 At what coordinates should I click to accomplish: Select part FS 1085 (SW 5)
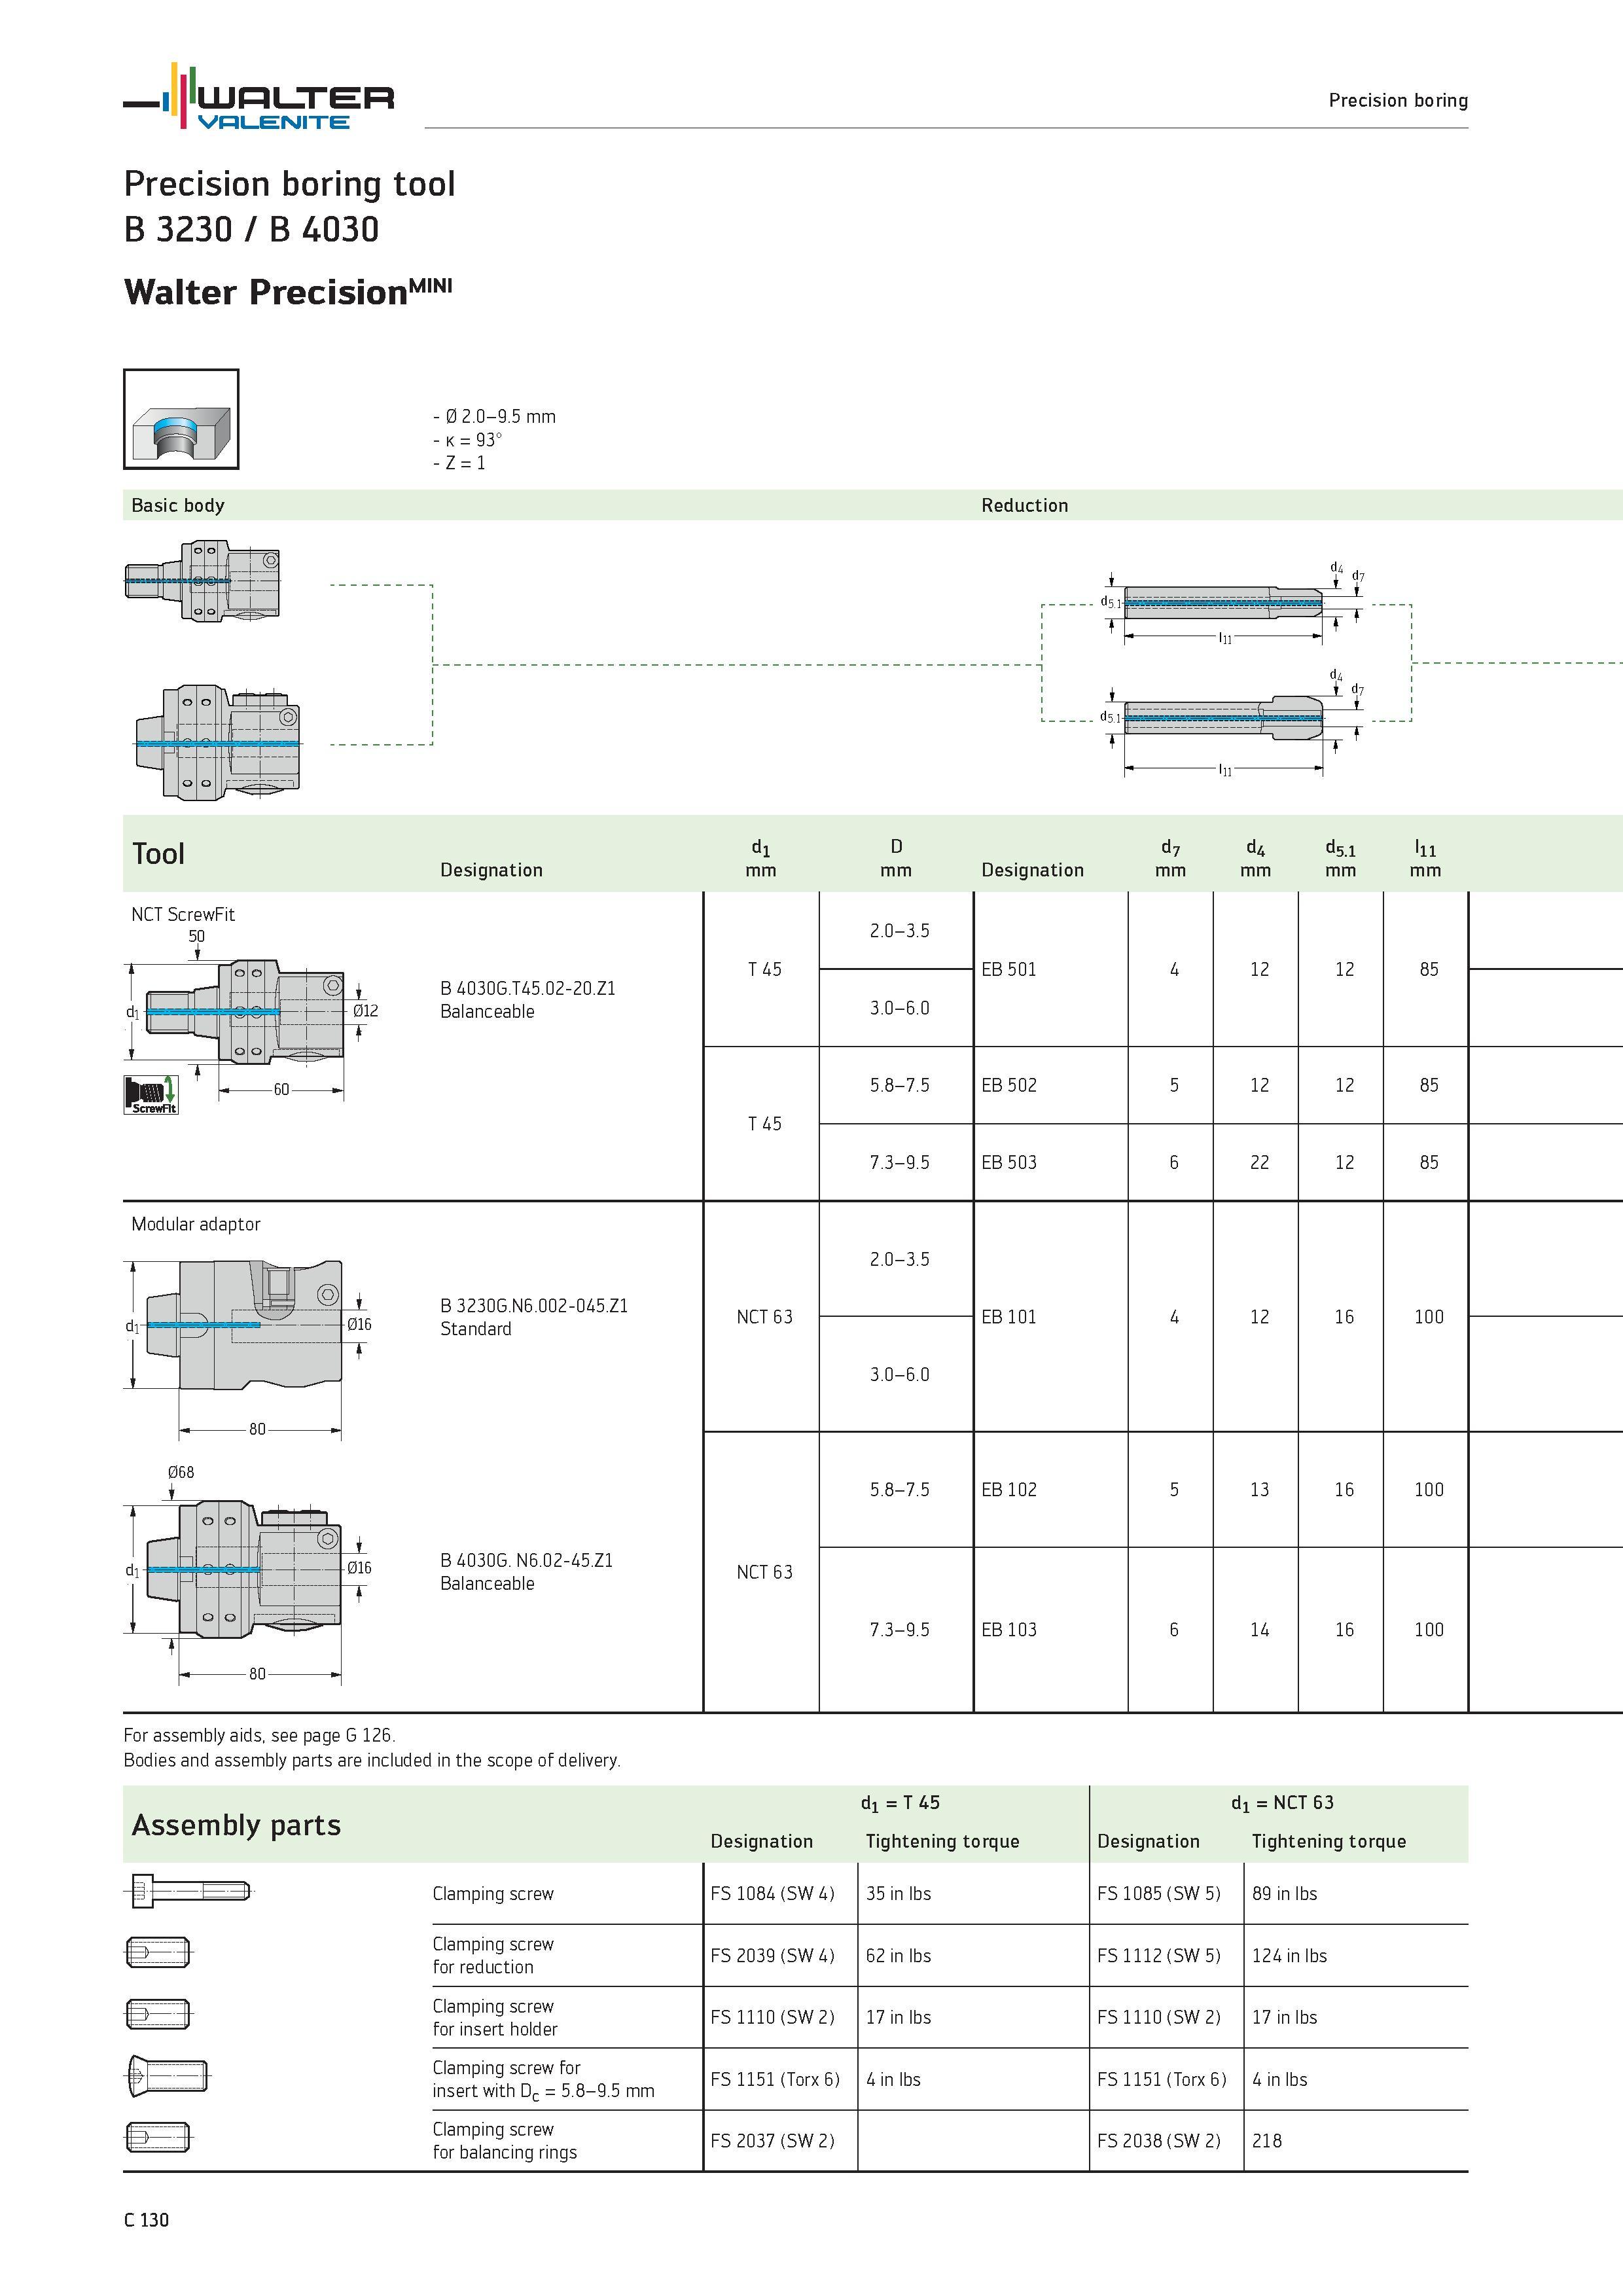1159,1893
